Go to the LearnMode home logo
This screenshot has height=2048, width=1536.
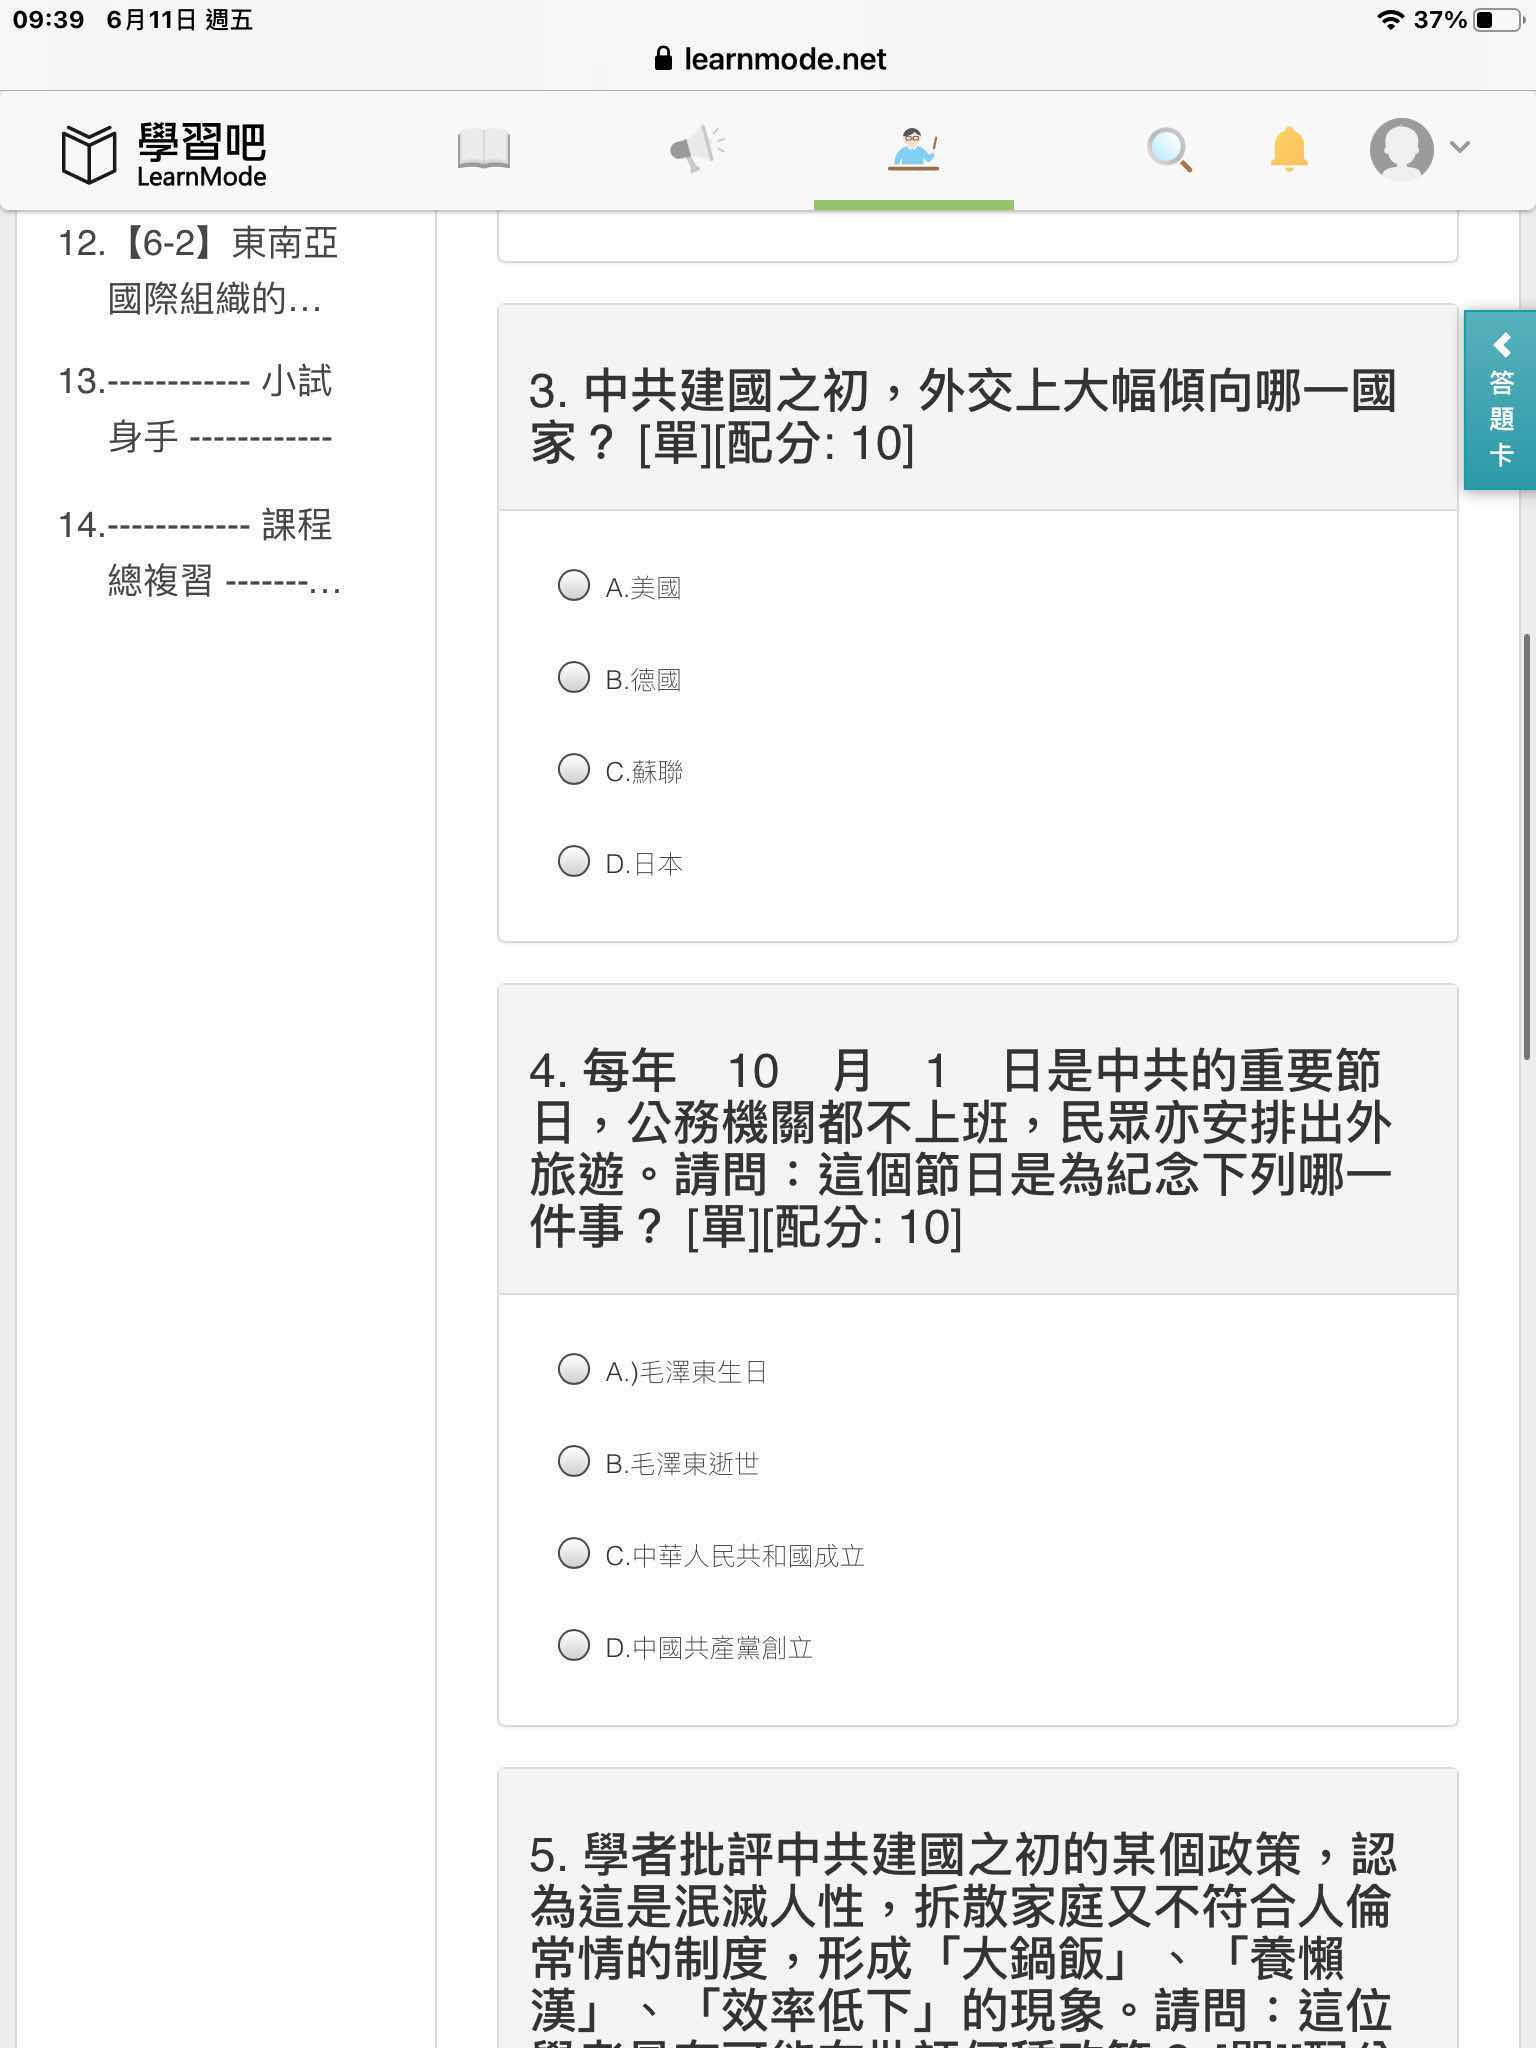click(164, 154)
